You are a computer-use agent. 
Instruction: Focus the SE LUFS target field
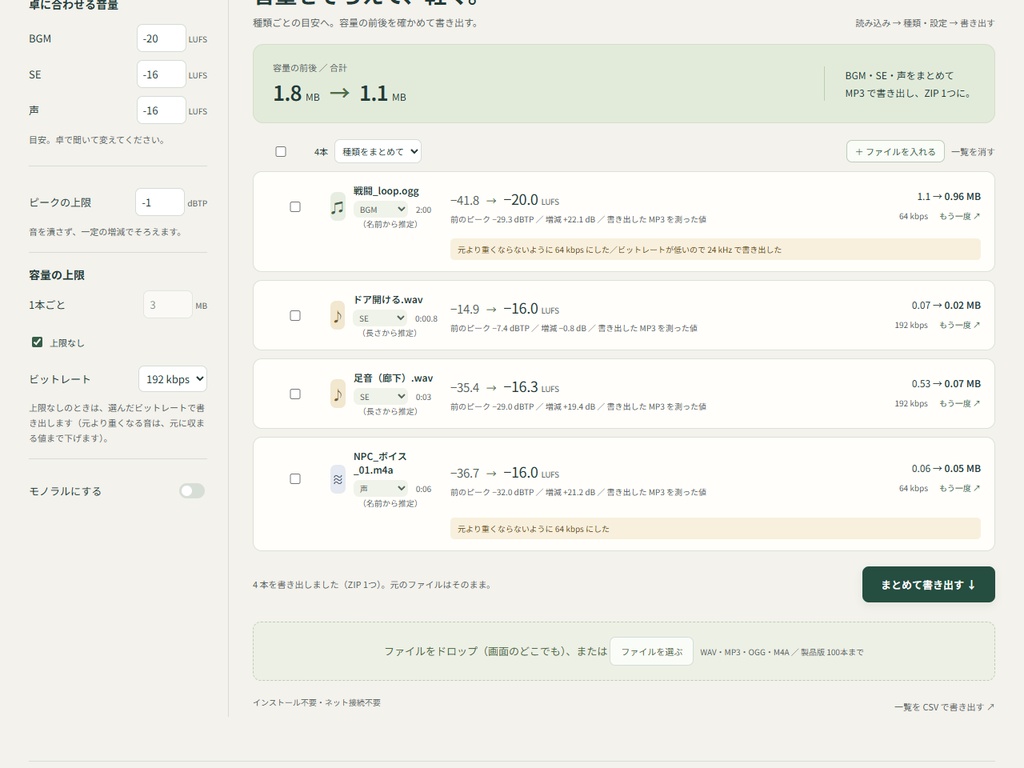tap(161, 74)
